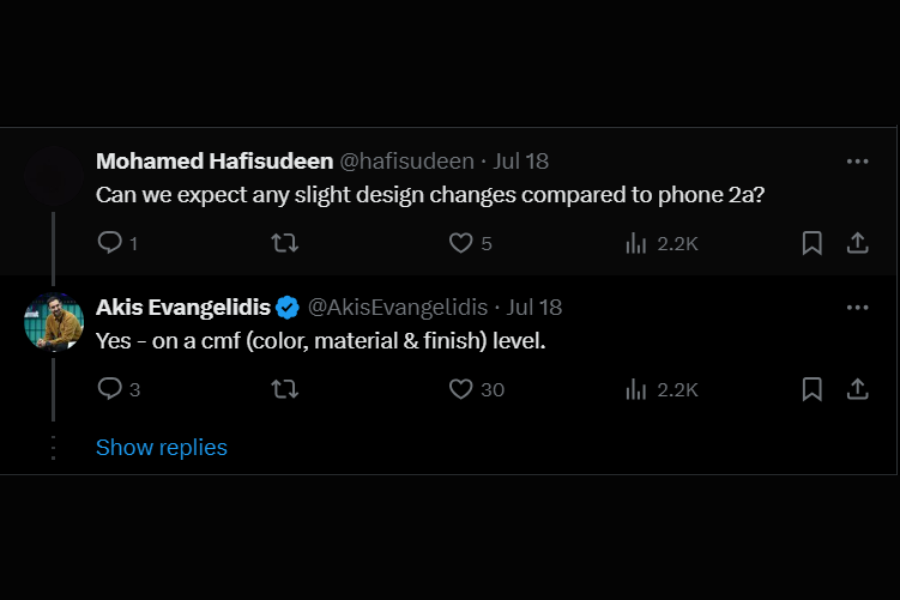Like Mohamed Hafisudeen's tweet

tap(460, 243)
